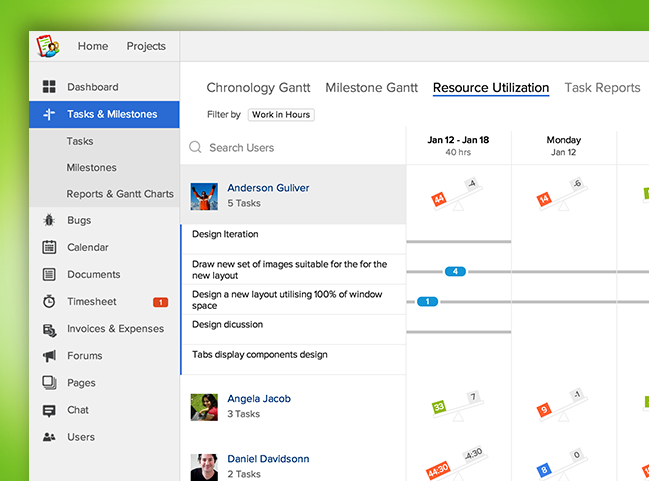Click the Forums megaphone icon
Screen dimensions: 649x481
(49, 355)
